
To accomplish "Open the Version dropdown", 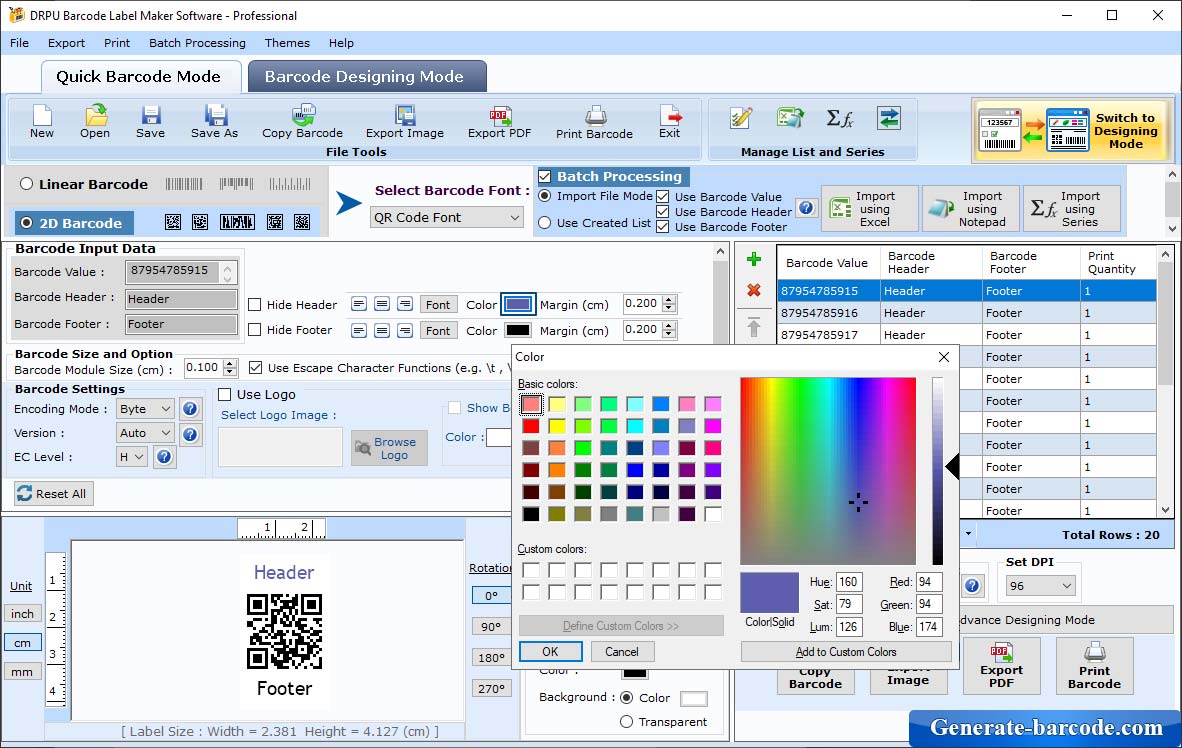I will tap(145, 433).
